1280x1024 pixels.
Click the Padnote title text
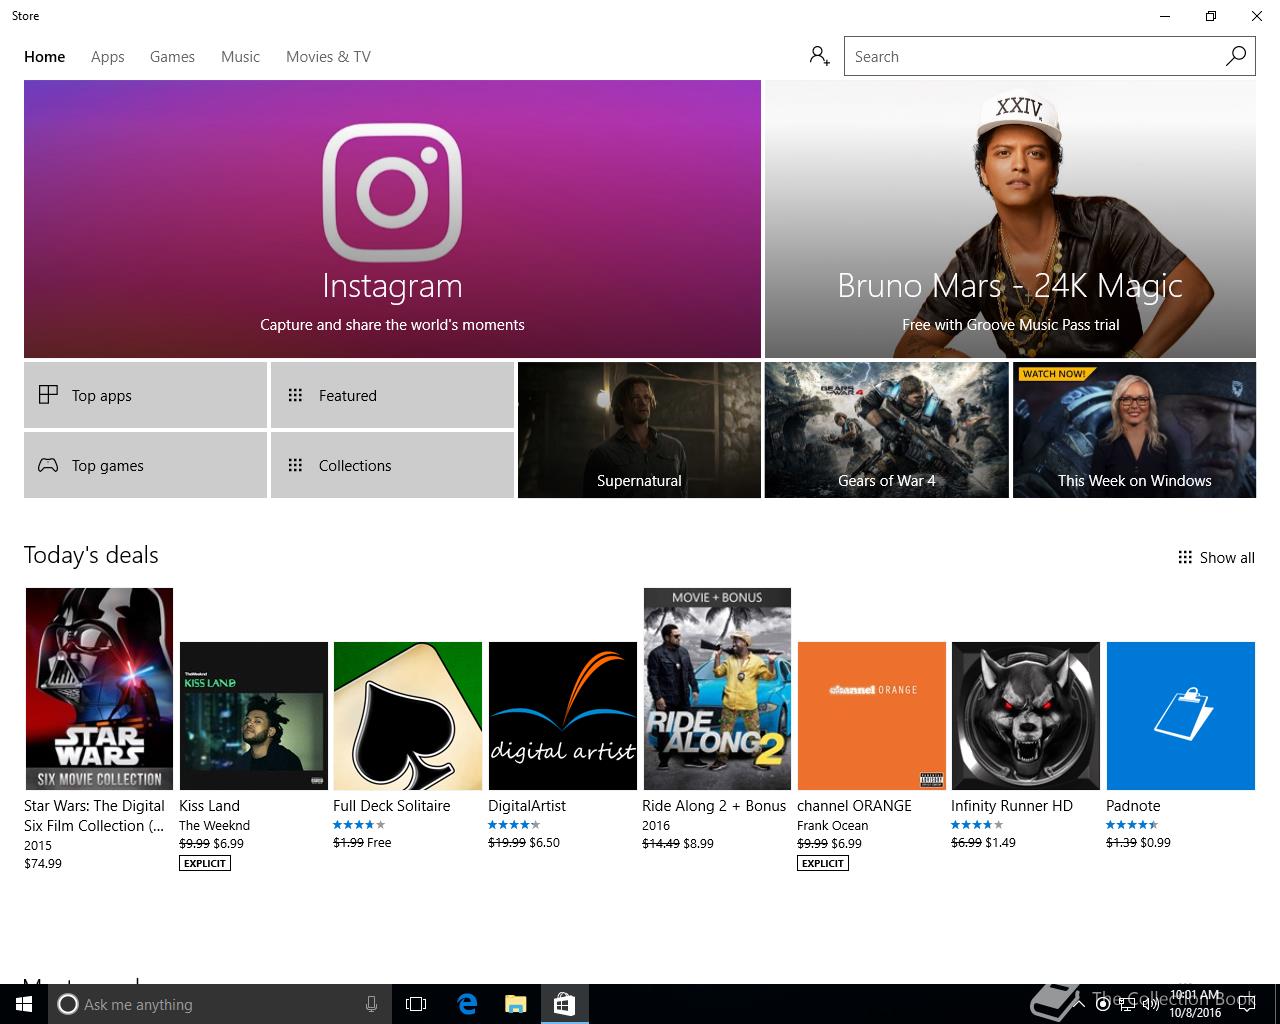1133,806
